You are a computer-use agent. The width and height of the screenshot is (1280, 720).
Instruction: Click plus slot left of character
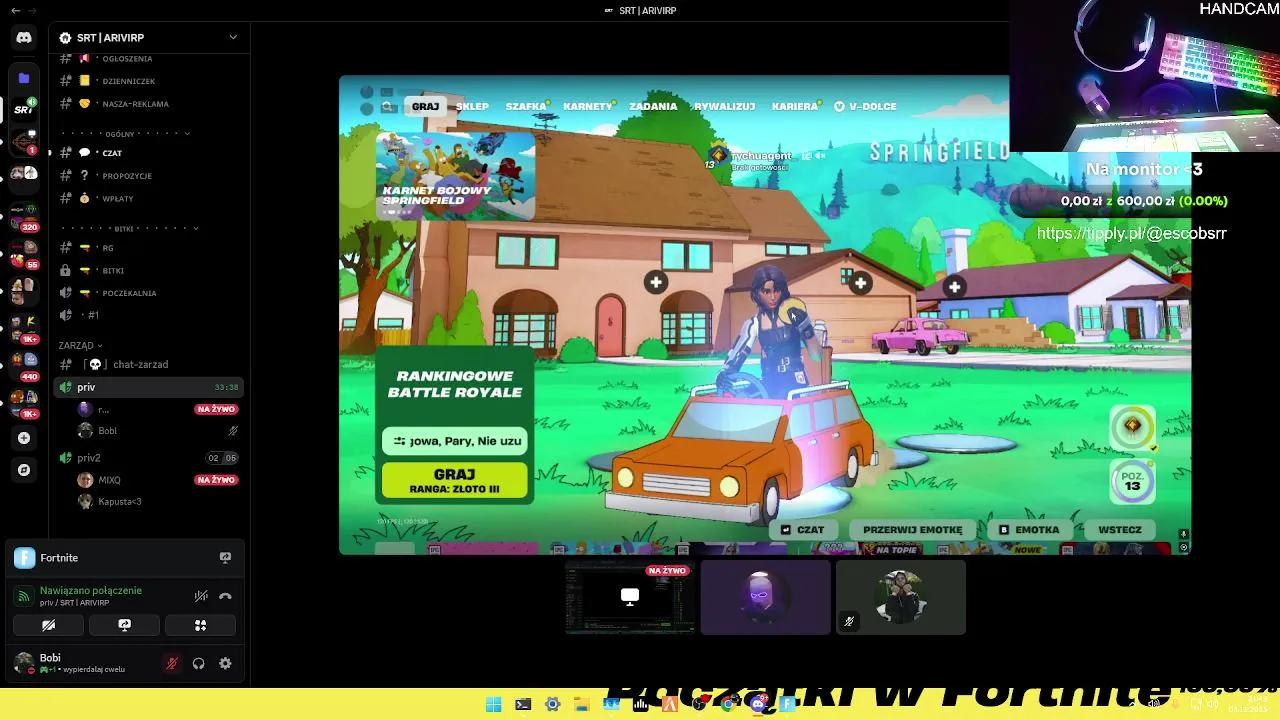click(x=656, y=283)
